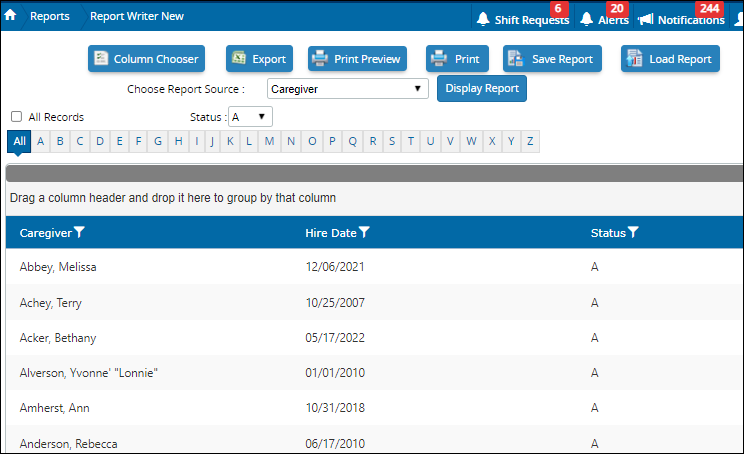Filter by letter Z tab
744x454 pixels.
pos(530,141)
